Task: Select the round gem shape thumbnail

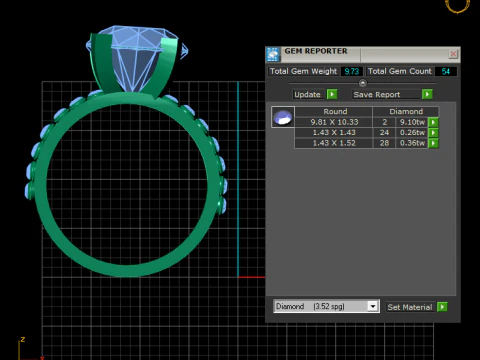Action: point(283,117)
